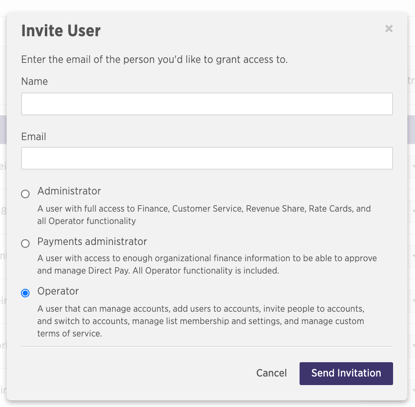Click the Operator role label text

pyautogui.click(x=58, y=291)
